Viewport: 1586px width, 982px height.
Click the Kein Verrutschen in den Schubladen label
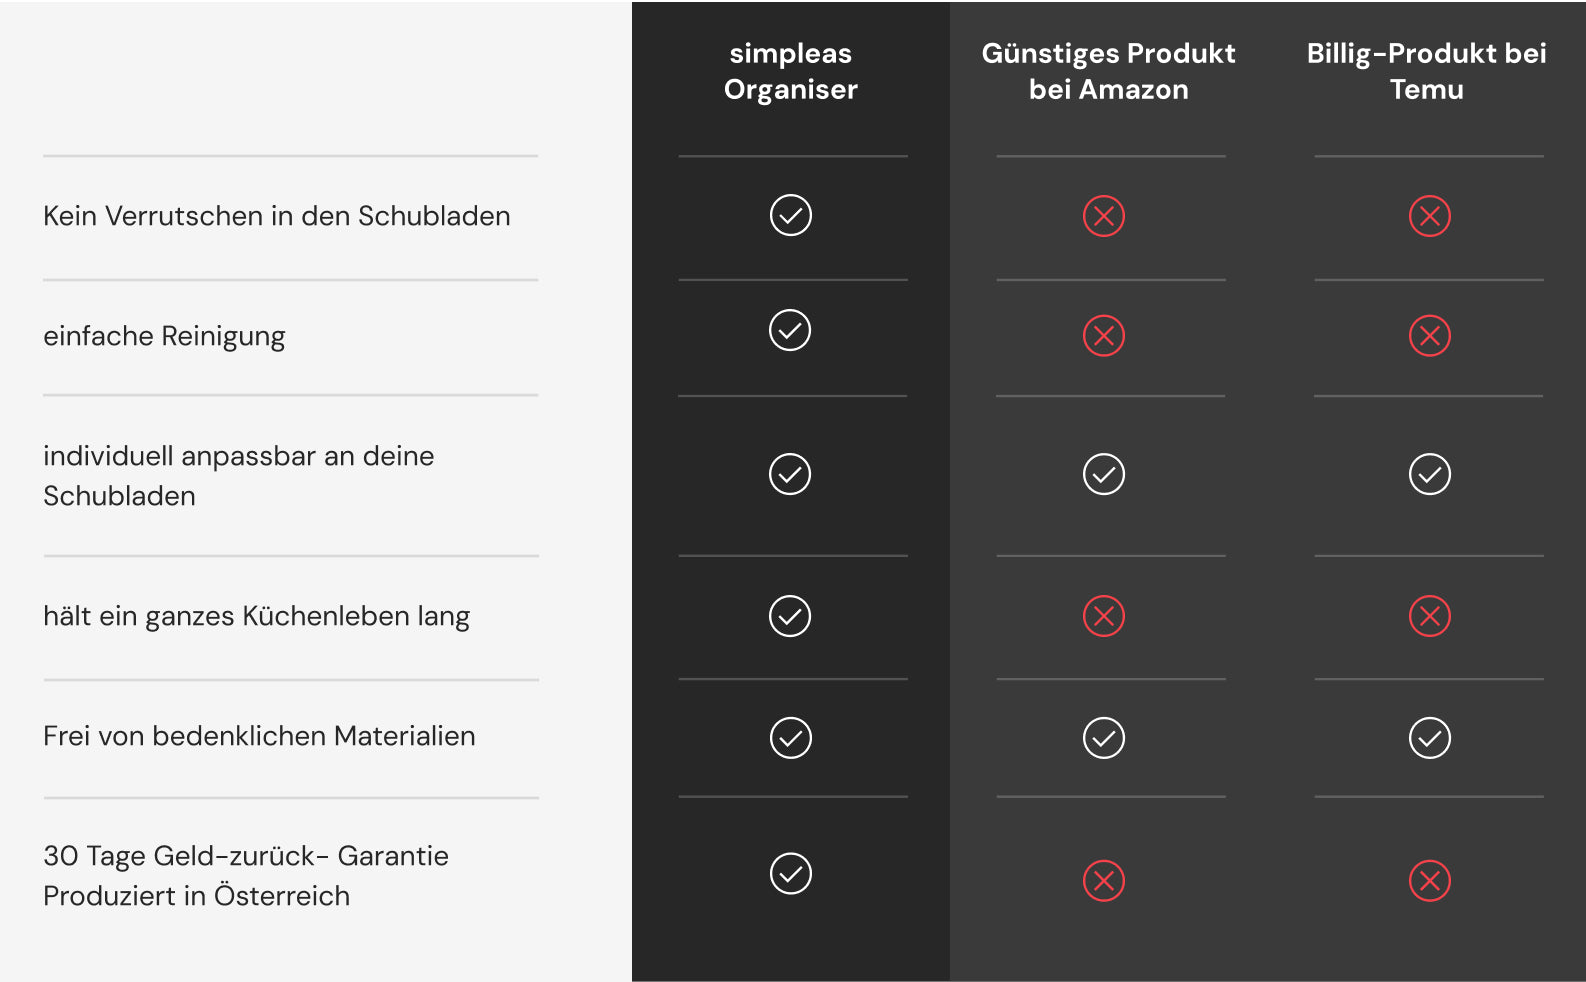(277, 216)
